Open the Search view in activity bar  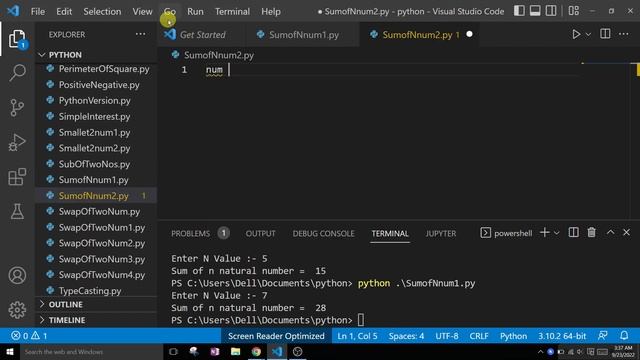coord(17,73)
